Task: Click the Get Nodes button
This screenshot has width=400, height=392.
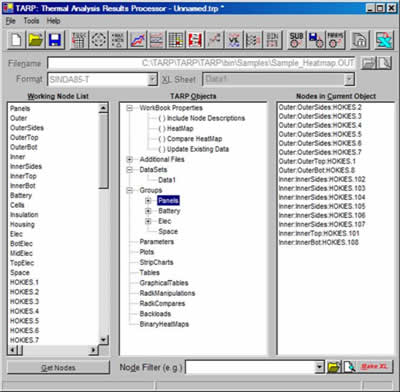Action: [x=58, y=368]
